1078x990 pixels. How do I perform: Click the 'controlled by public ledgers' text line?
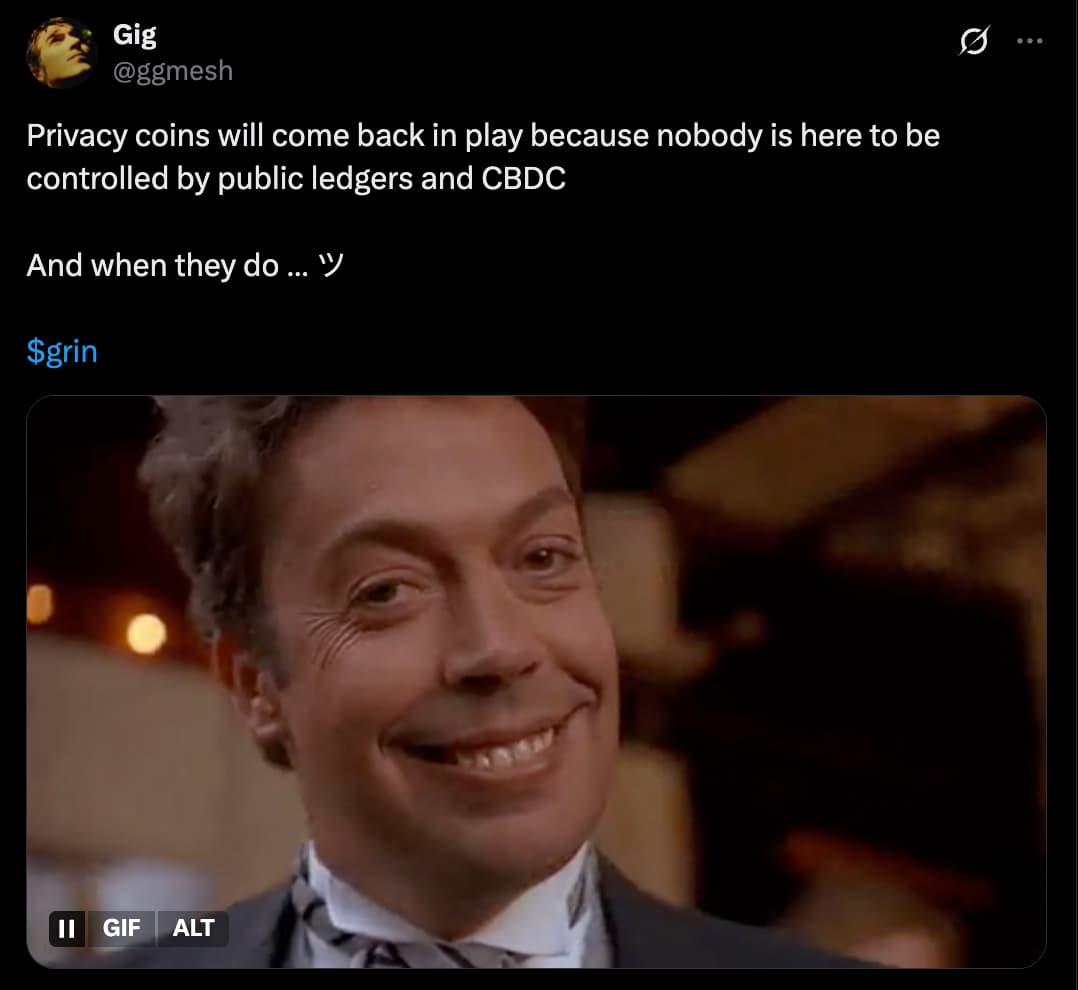pyautogui.click(x=296, y=179)
